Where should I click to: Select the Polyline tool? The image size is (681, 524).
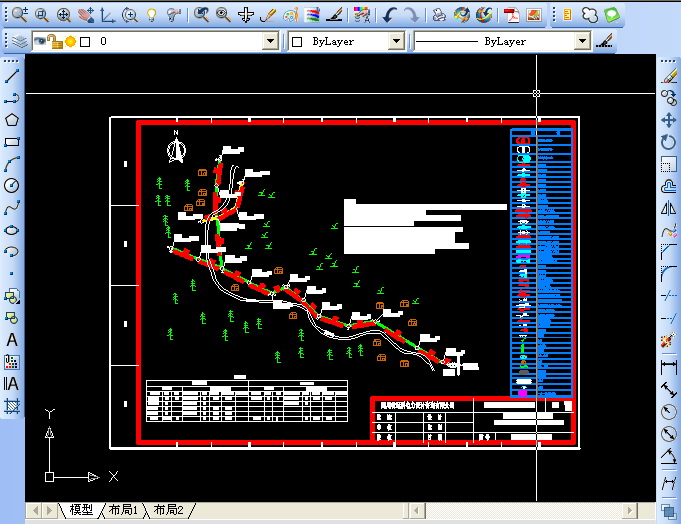click(x=12, y=98)
